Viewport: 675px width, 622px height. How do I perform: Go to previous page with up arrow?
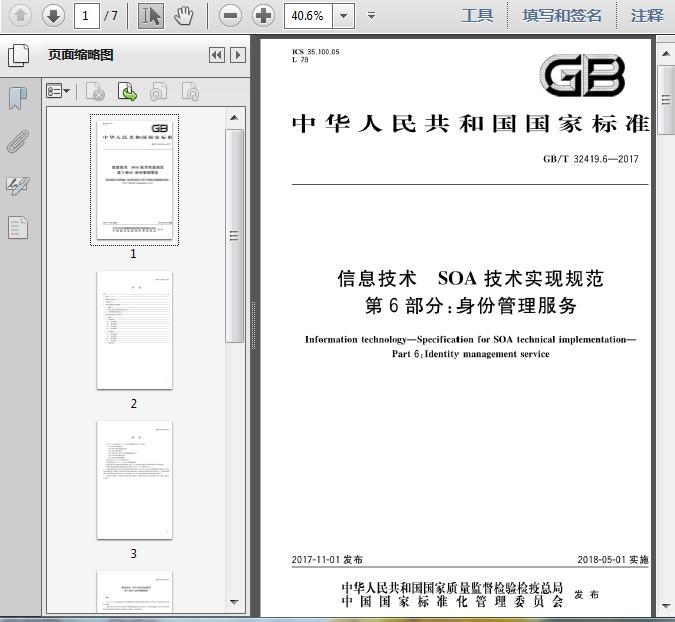click(20, 16)
